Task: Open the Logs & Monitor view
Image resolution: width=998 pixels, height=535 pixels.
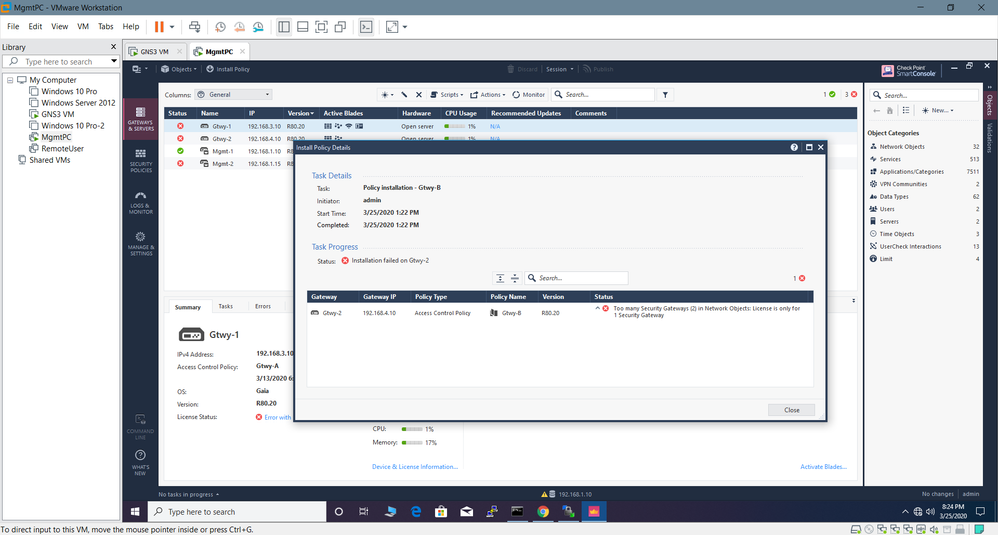Action: pyautogui.click(x=140, y=202)
